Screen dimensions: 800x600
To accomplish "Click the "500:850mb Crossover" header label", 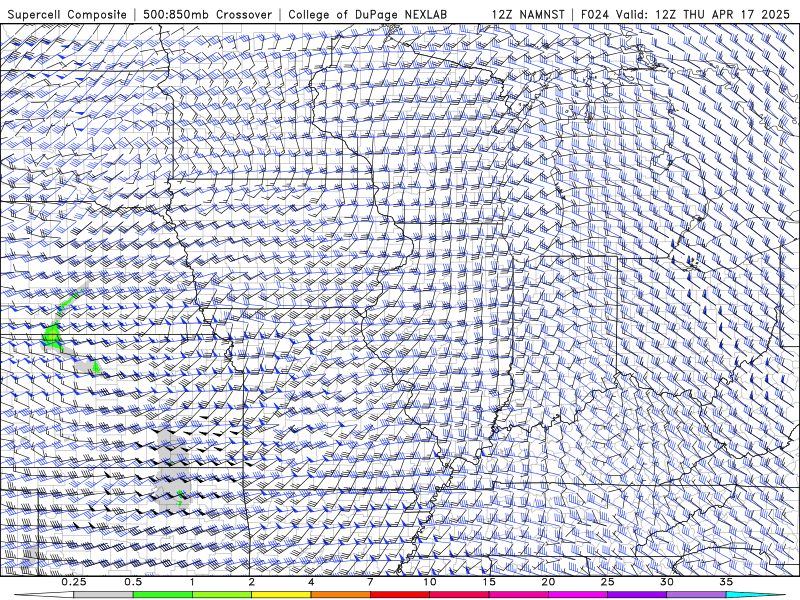I will (208, 15).
